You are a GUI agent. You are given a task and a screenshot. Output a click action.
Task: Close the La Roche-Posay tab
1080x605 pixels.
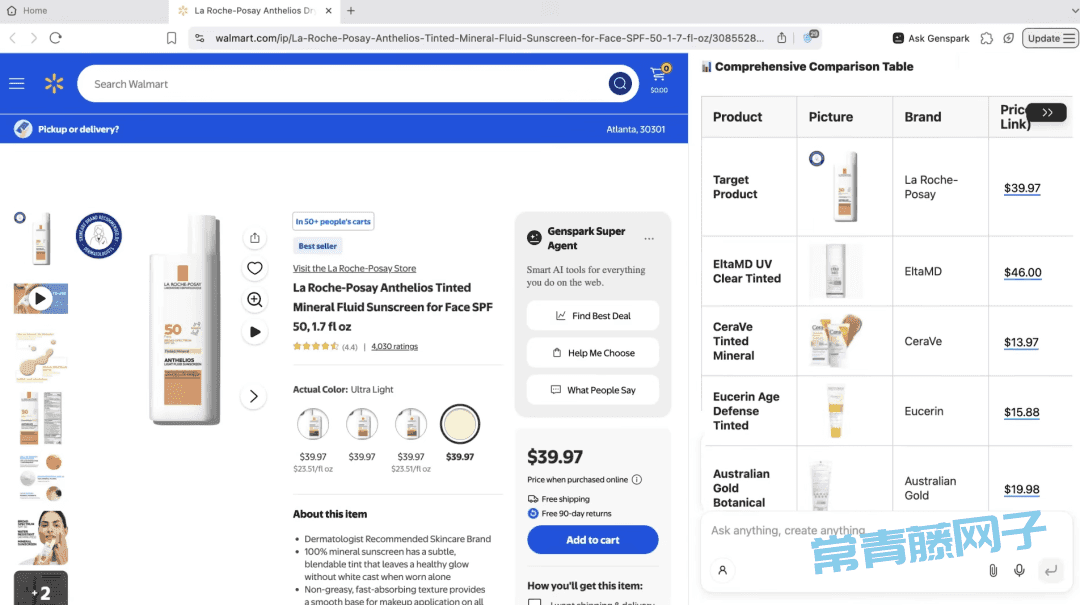click(329, 10)
